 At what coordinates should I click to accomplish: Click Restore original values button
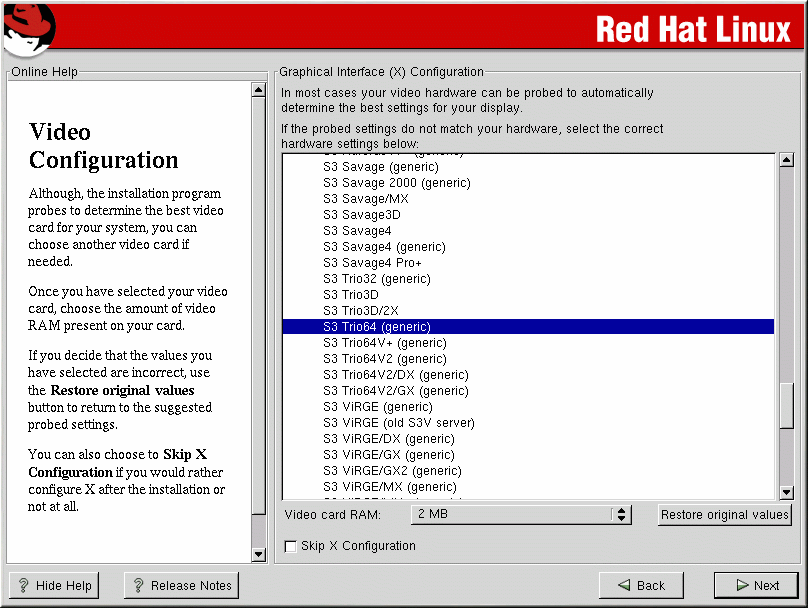[725, 515]
